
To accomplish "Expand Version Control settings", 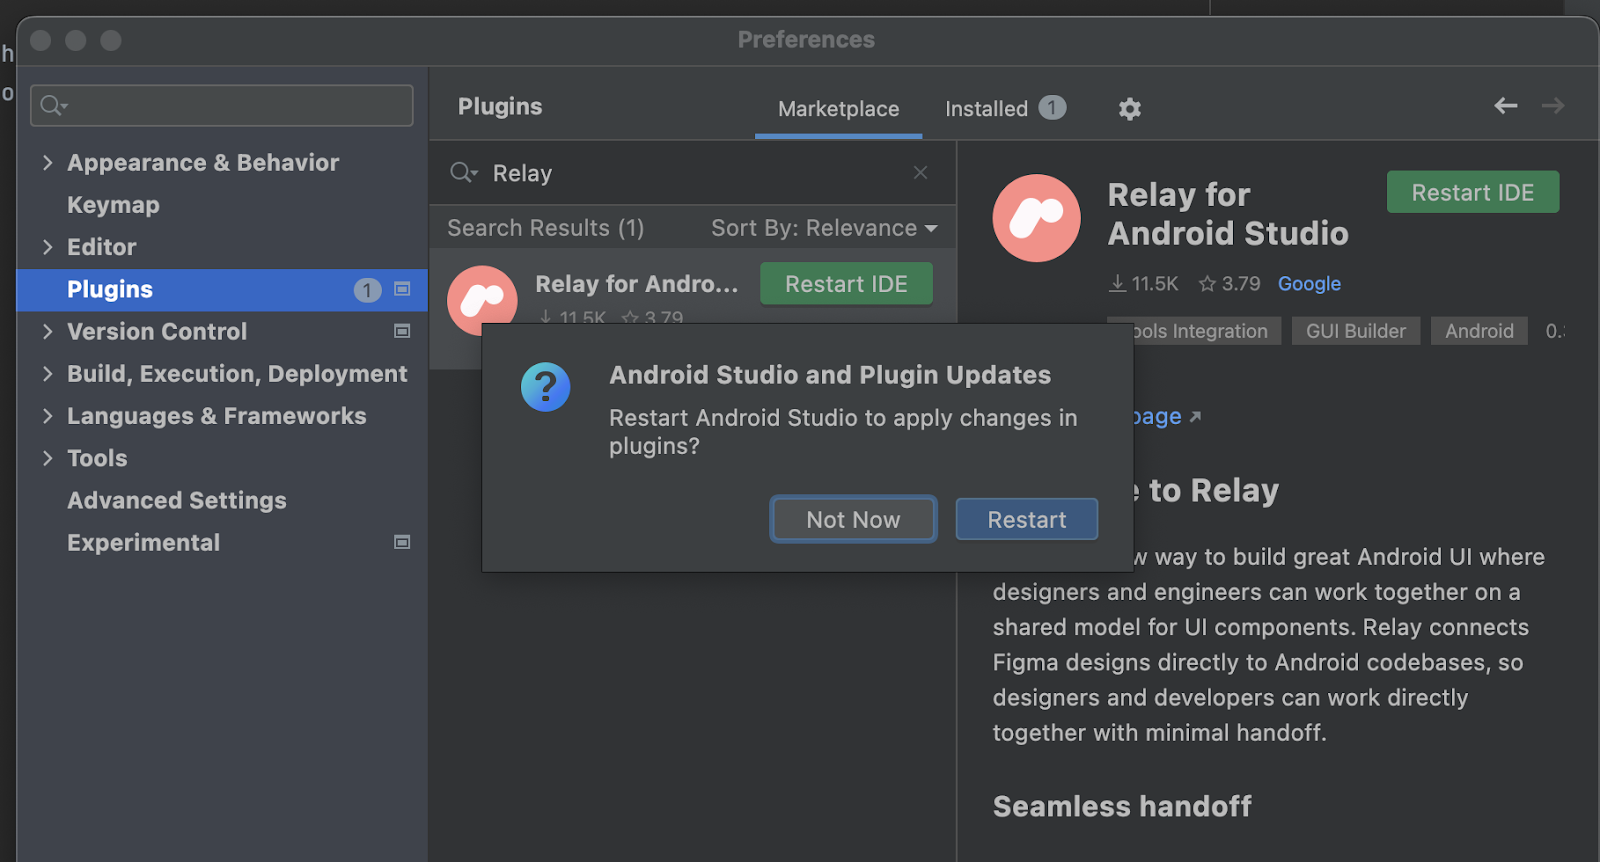I will click(47, 331).
